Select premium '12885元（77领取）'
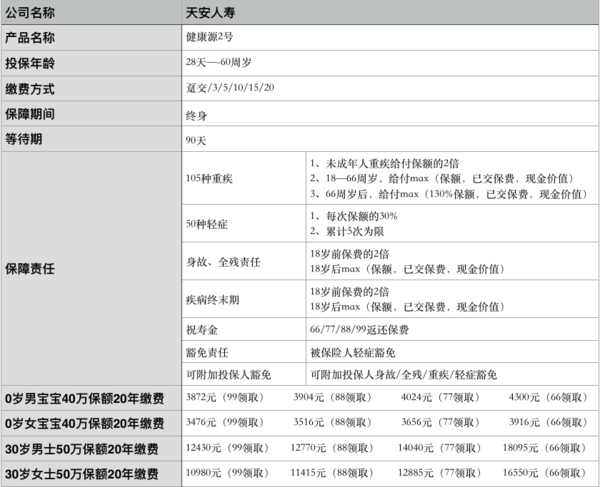 pos(440,473)
